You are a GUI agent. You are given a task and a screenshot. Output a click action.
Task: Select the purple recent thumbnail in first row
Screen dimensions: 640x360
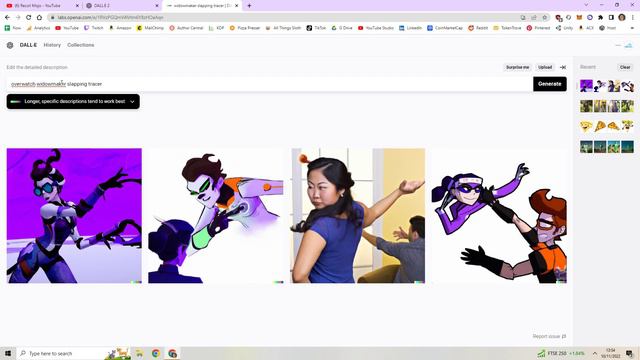pos(586,86)
